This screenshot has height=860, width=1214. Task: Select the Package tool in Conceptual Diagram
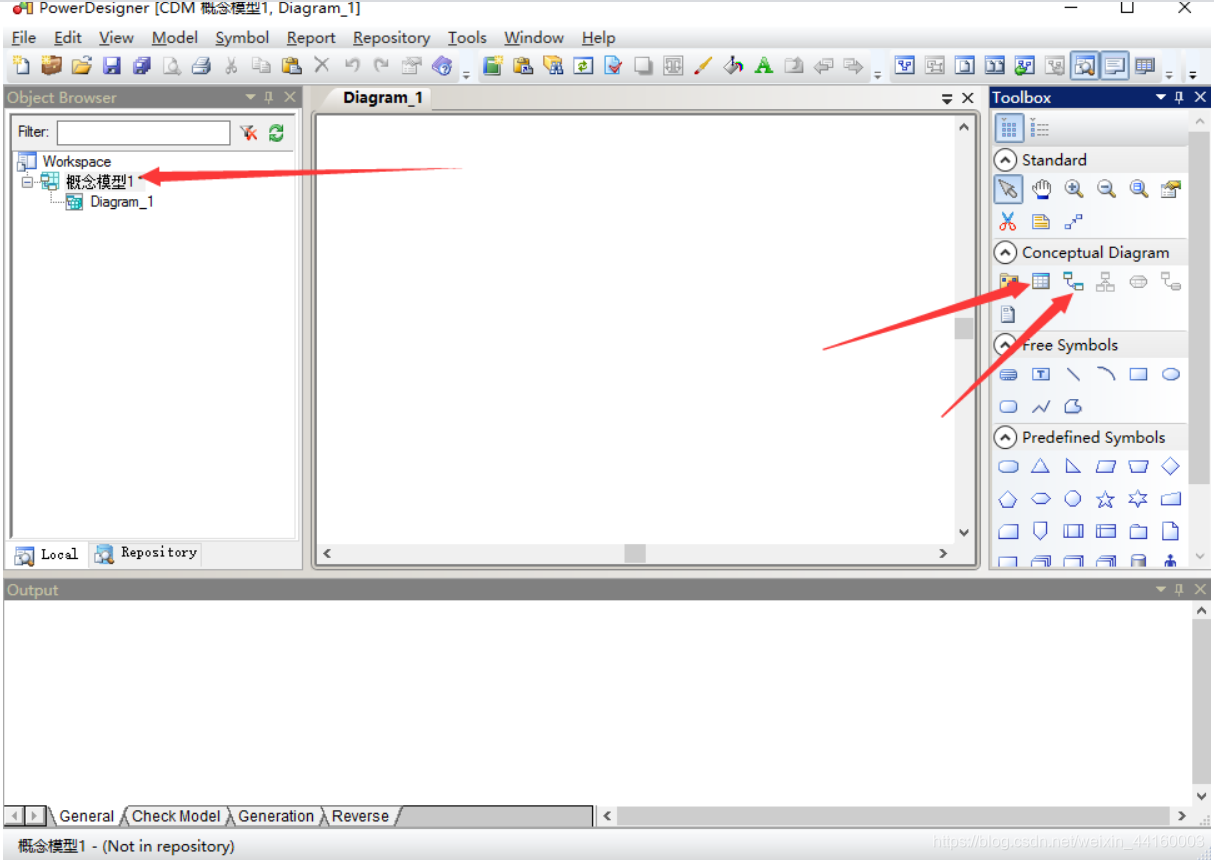(1008, 281)
